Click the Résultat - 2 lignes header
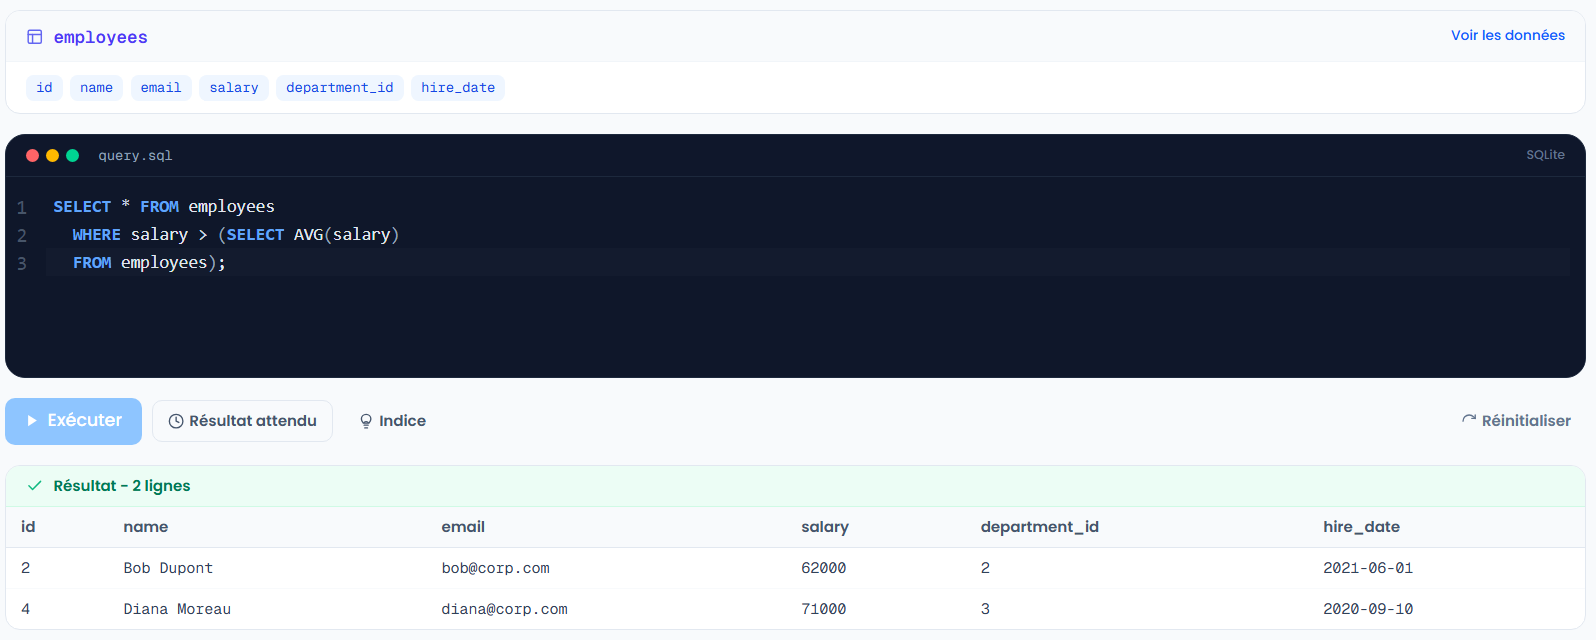Screen dimensions: 1596x640 click(x=122, y=486)
